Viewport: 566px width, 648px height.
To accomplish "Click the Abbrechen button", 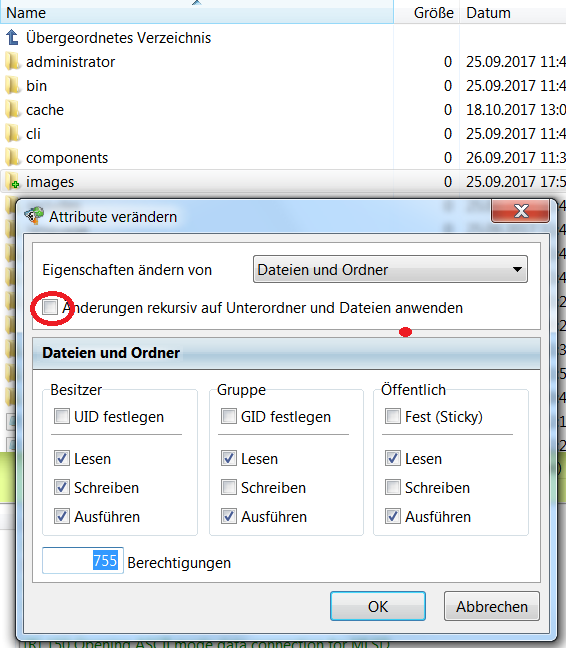I will 492,606.
